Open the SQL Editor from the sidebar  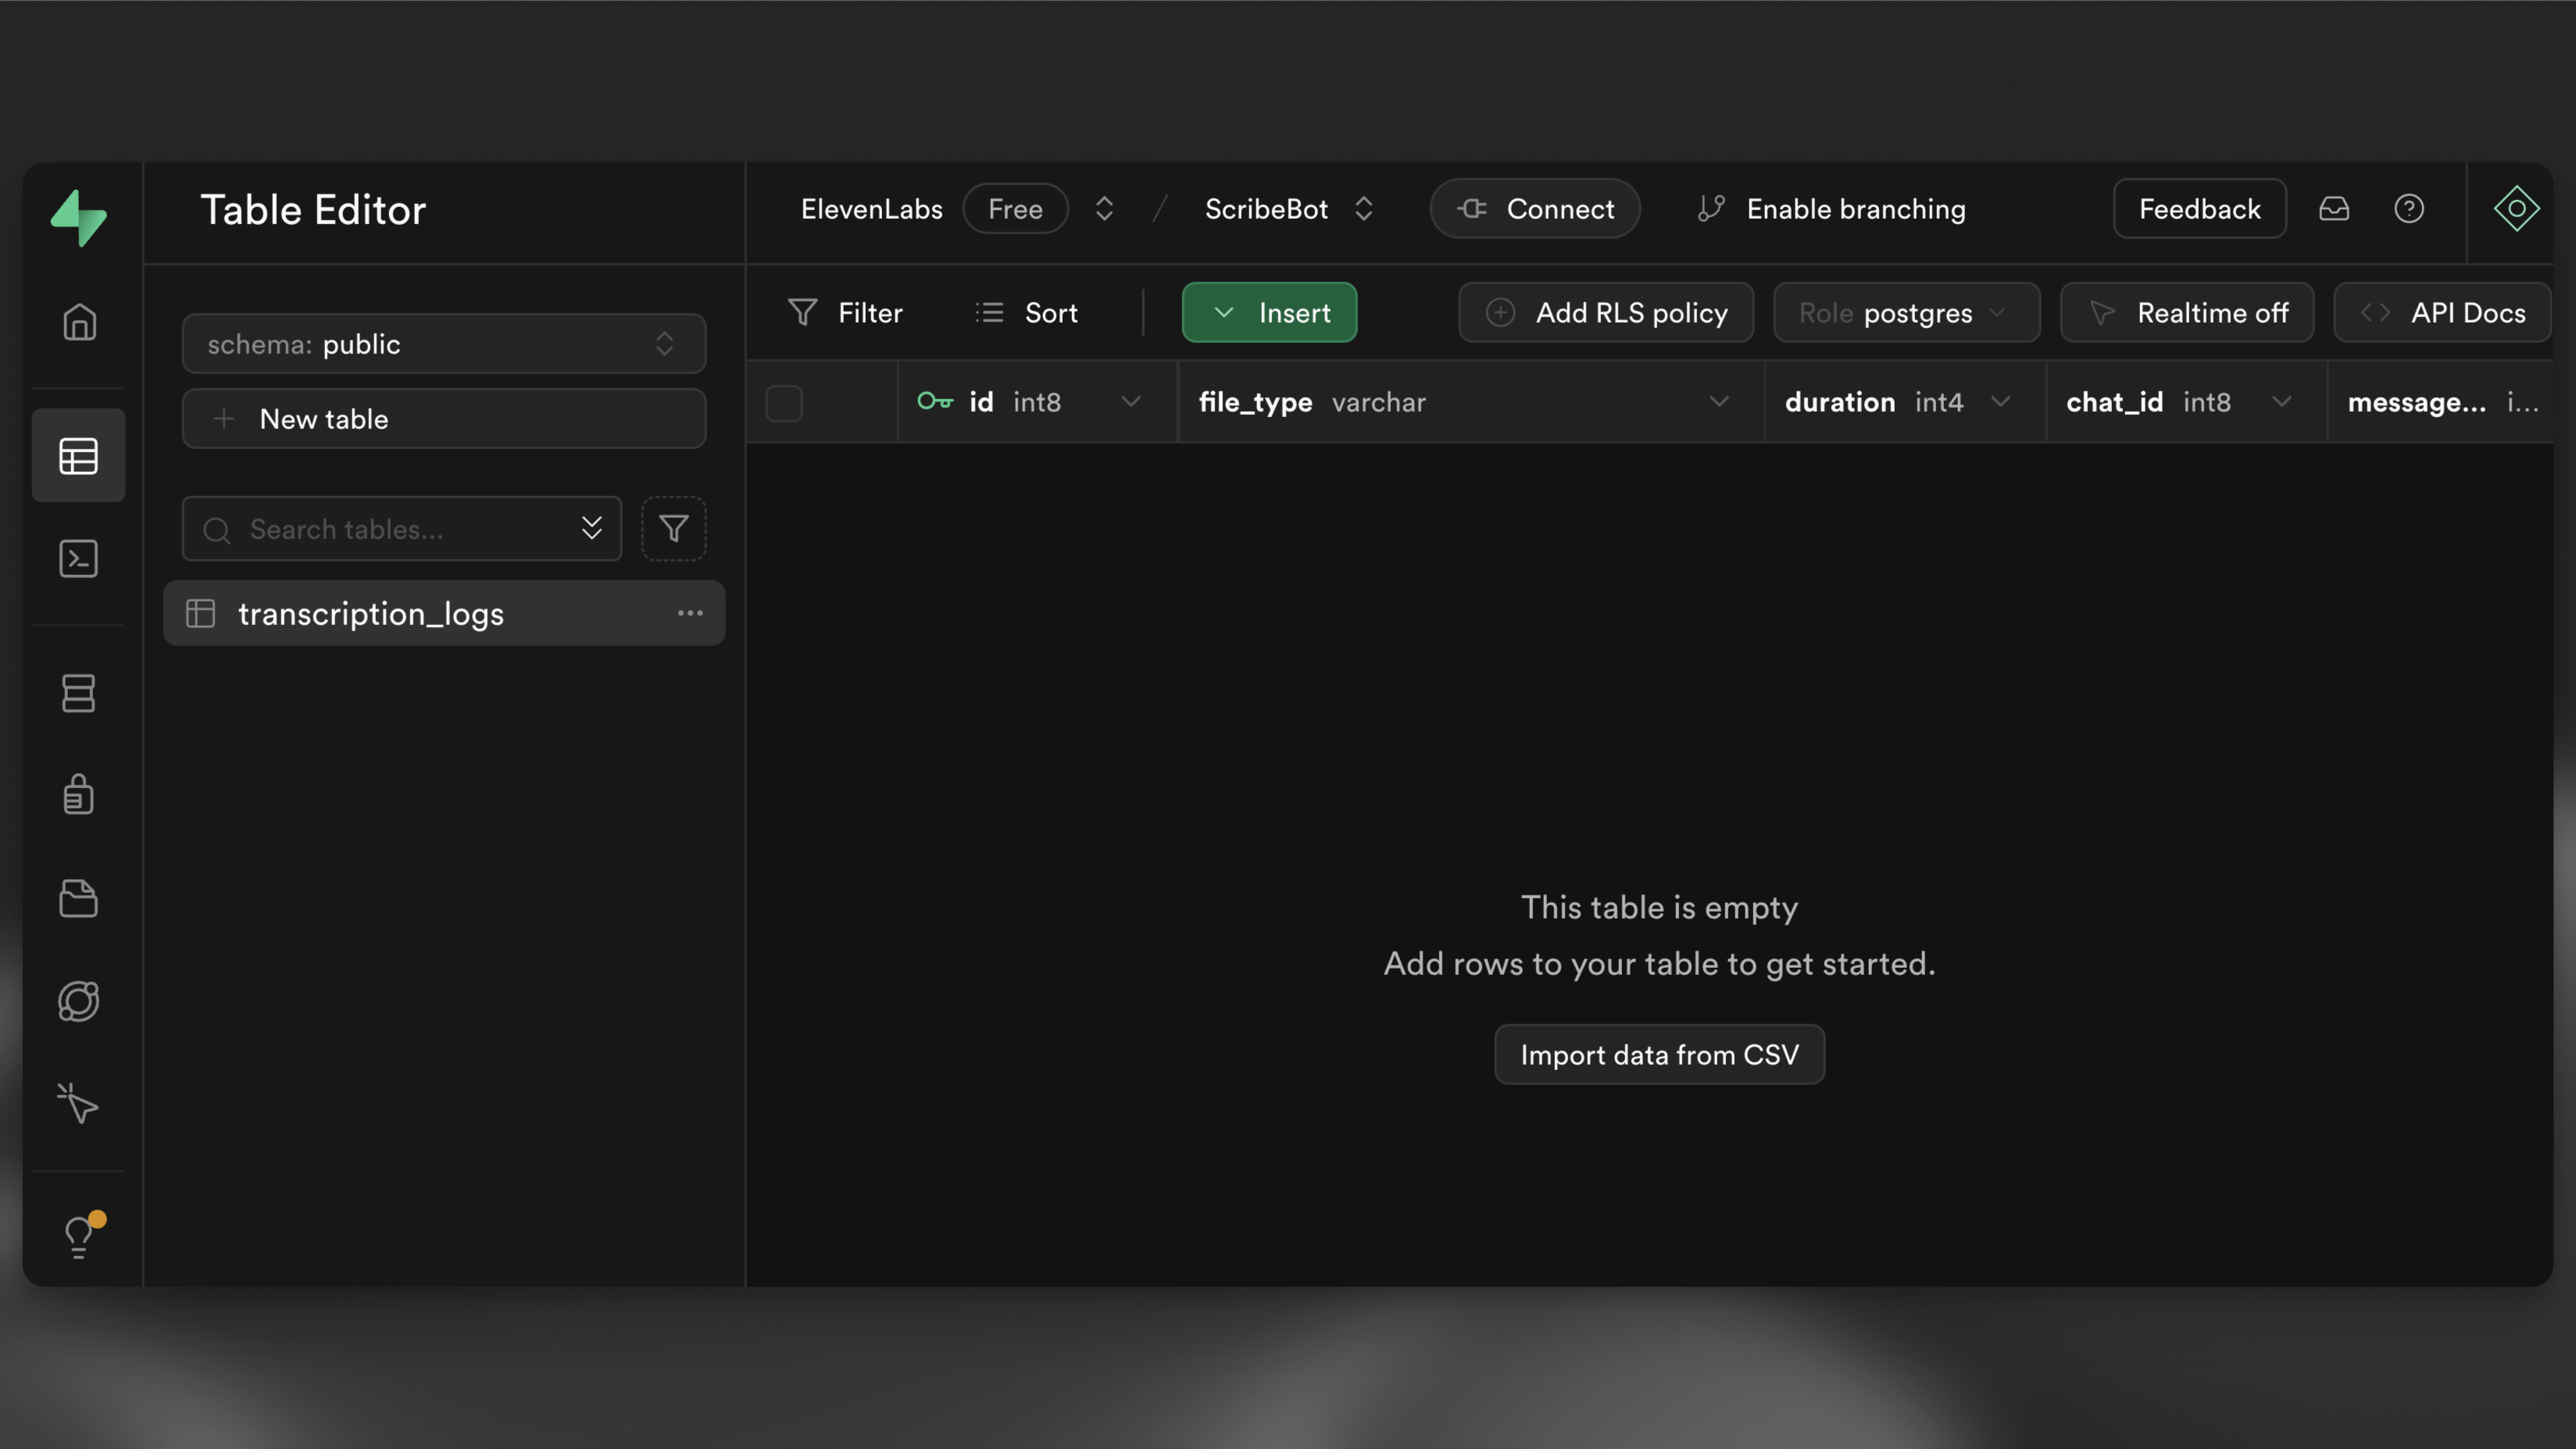tap(79, 559)
